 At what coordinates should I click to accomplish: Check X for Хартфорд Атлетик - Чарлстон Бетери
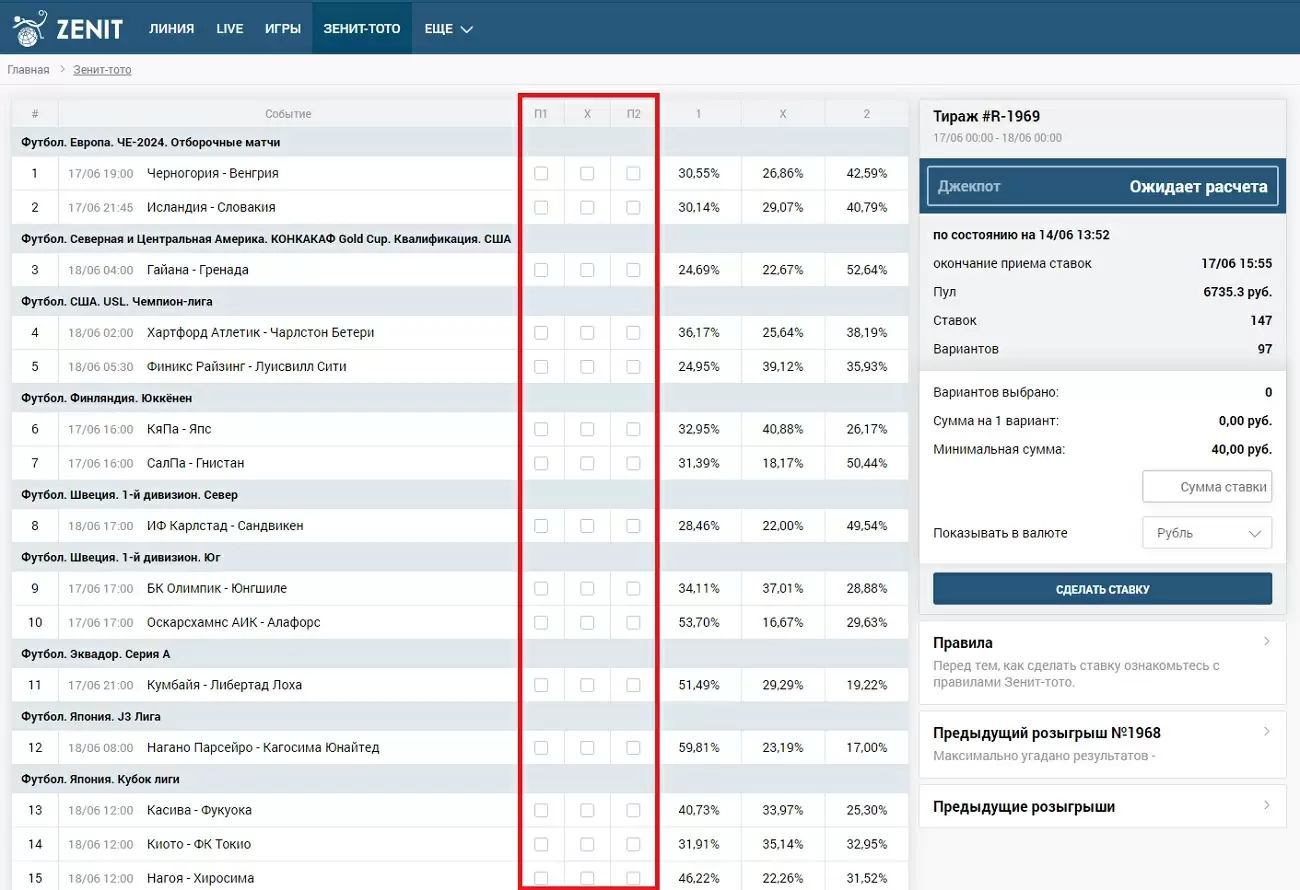click(587, 332)
